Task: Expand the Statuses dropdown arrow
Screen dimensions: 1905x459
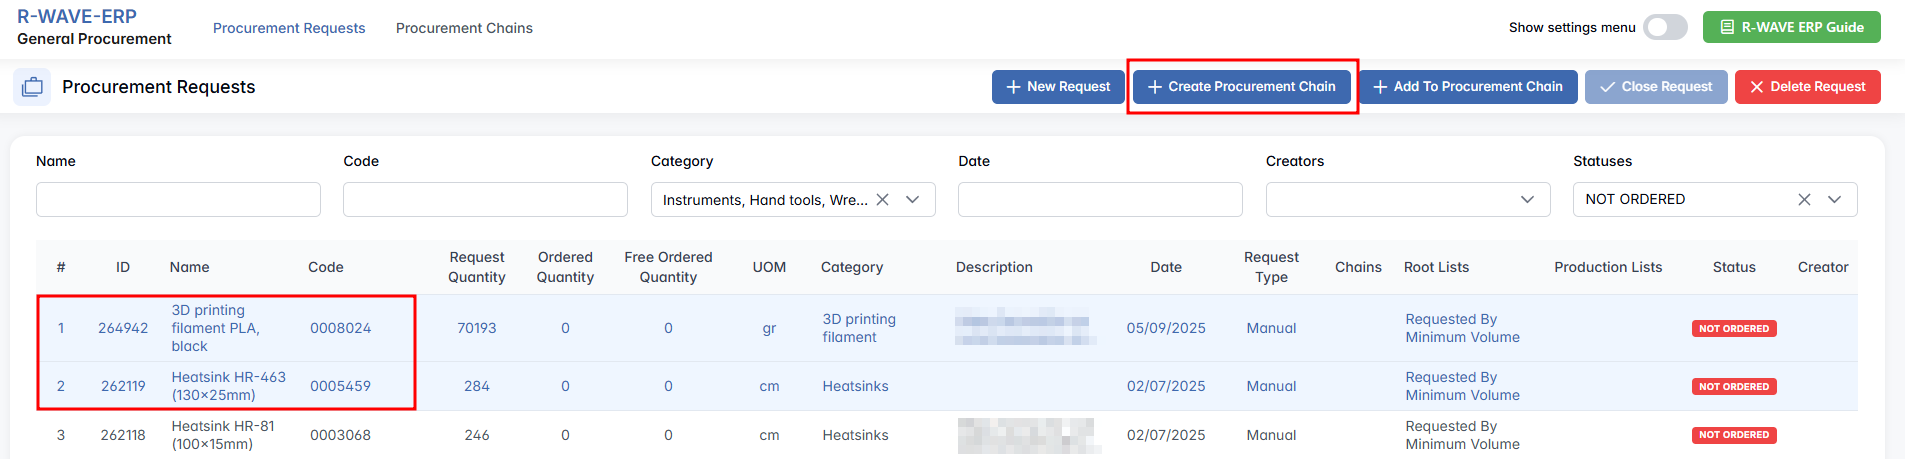Action: pyautogui.click(x=1834, y=200)
